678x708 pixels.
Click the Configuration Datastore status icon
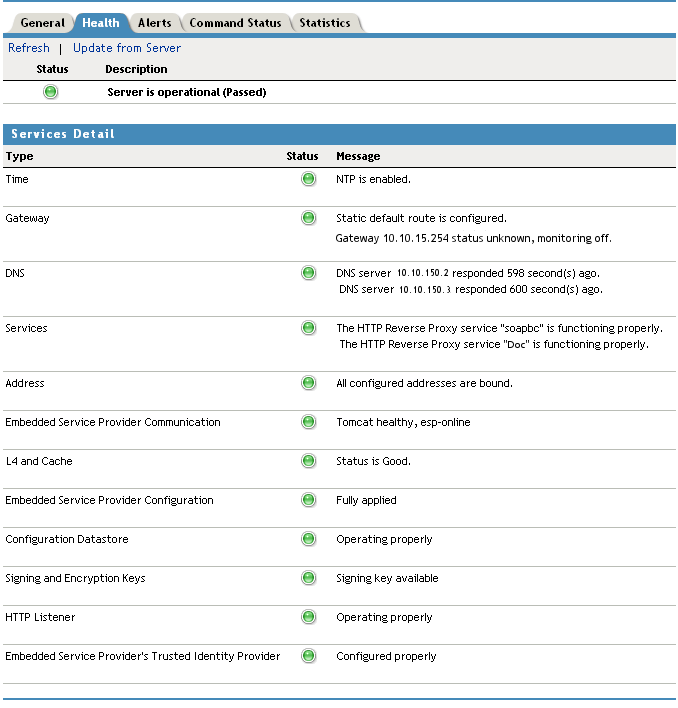309,539
